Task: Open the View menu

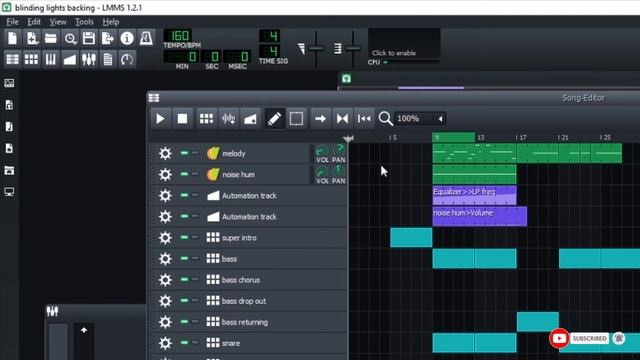Action: click(58, 22)
